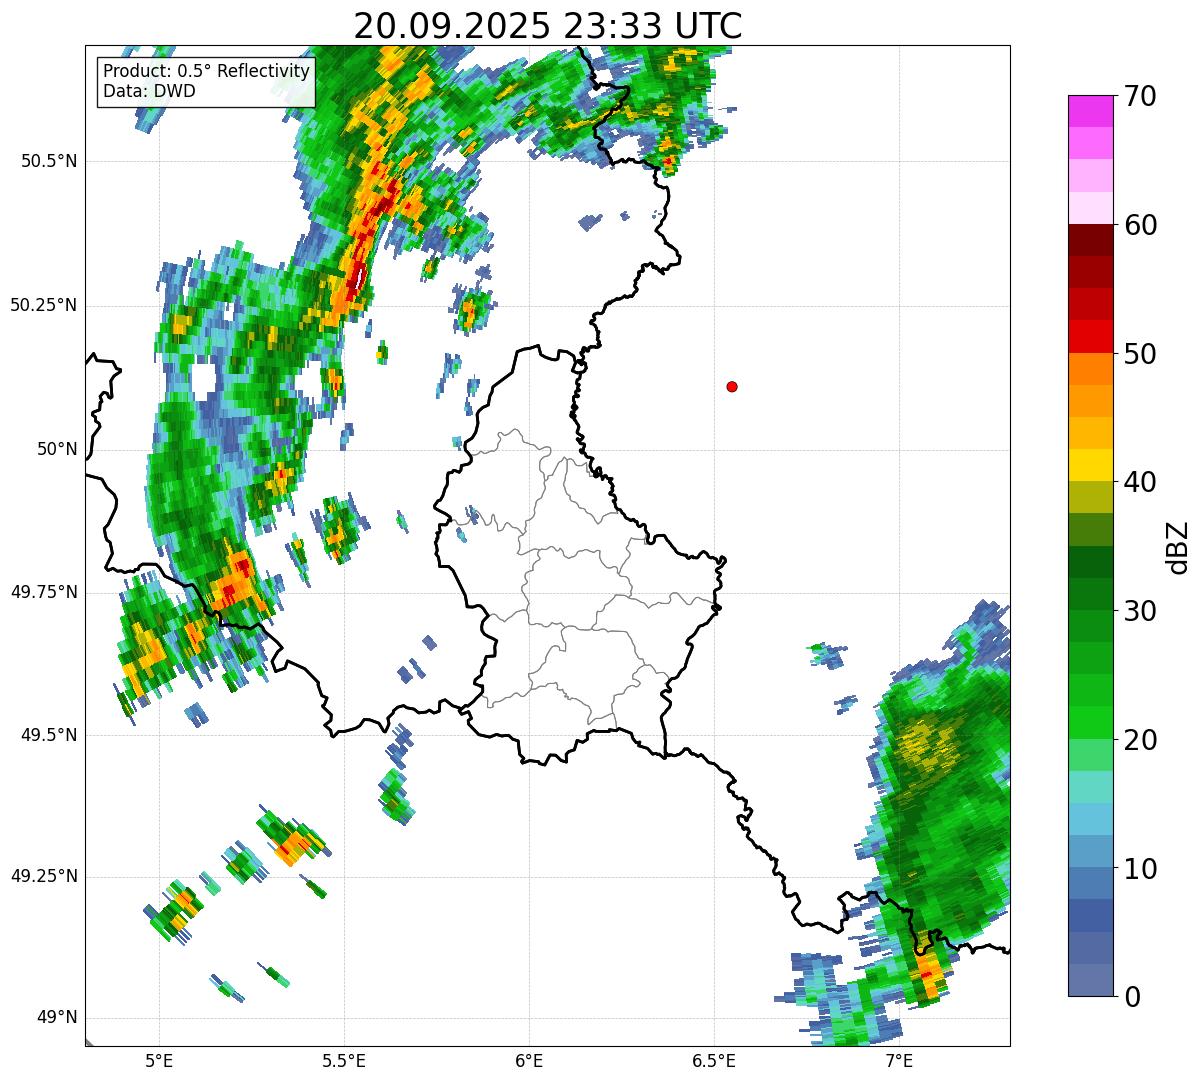Click the 6°E longitude label
Viewport: 1202px width, 1081px height.
(529, 1060)
